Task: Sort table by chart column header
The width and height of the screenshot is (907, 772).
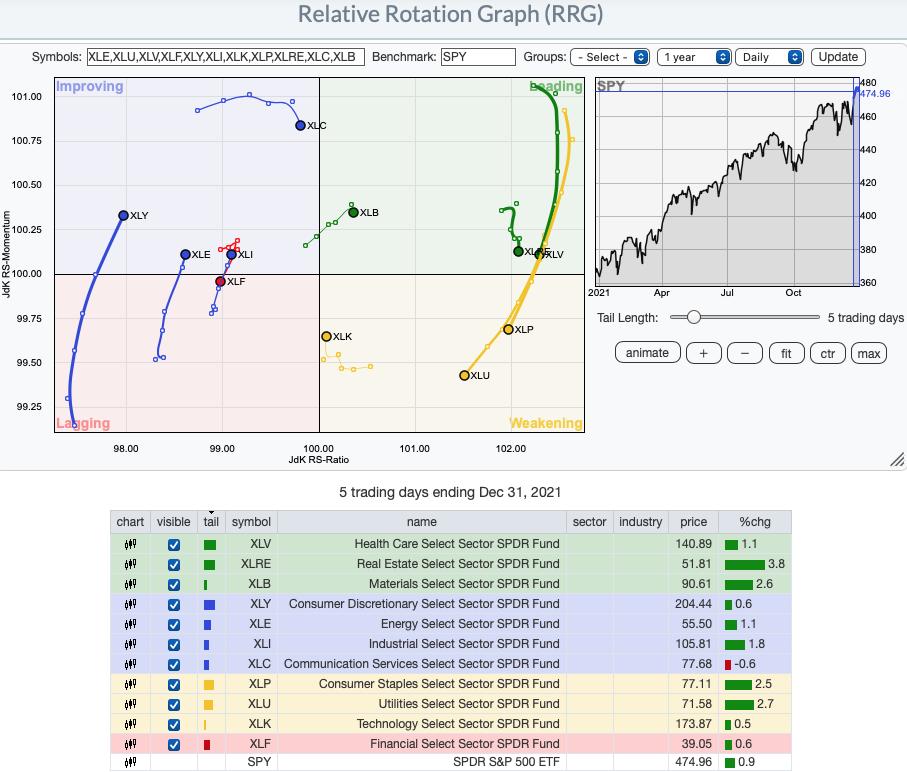Action: click(x=130, y=522)
